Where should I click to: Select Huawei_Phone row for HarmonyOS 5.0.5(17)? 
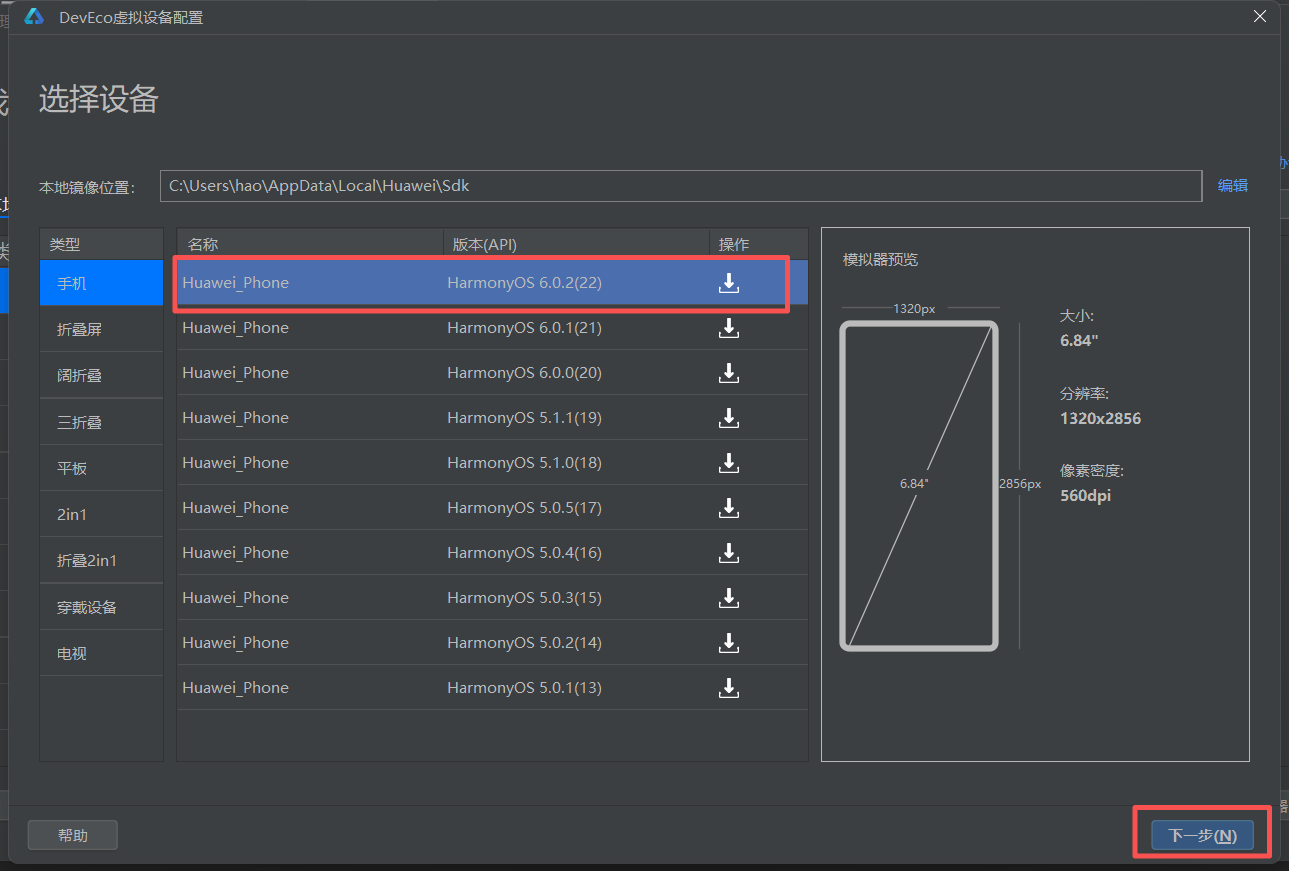(492, 508)
